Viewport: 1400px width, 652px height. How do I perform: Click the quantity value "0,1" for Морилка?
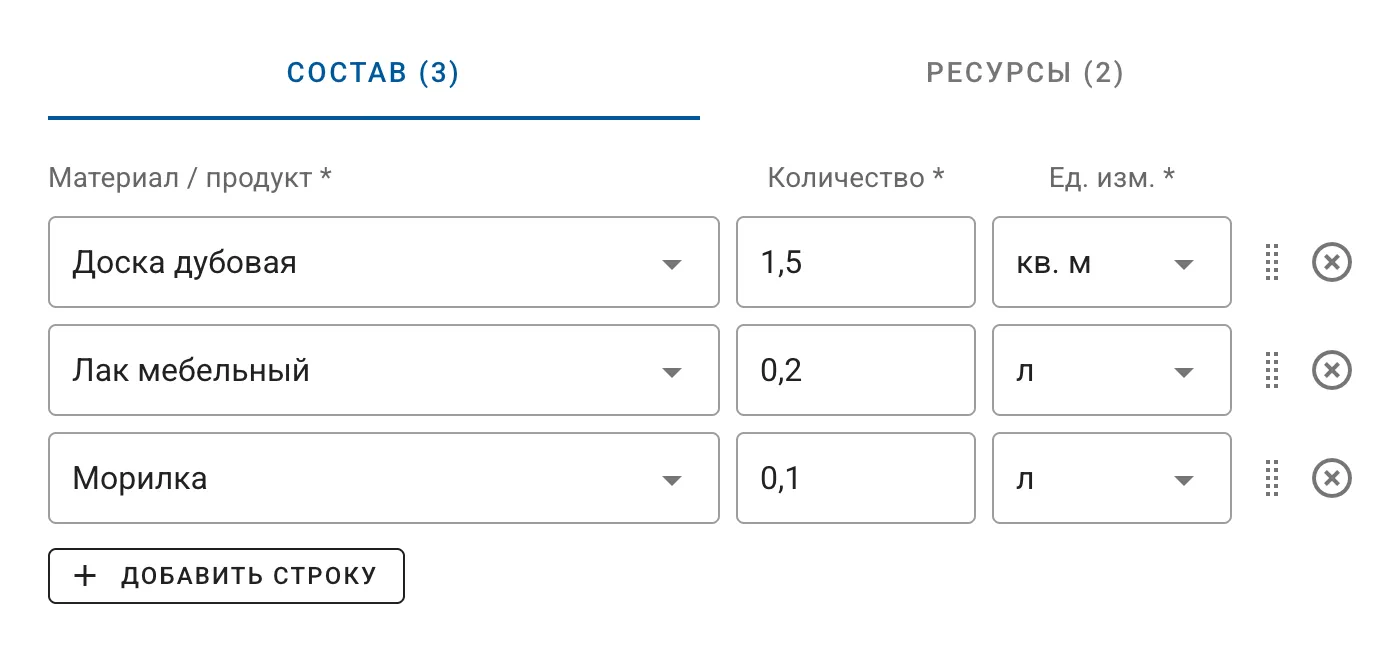tap(855, 478)
